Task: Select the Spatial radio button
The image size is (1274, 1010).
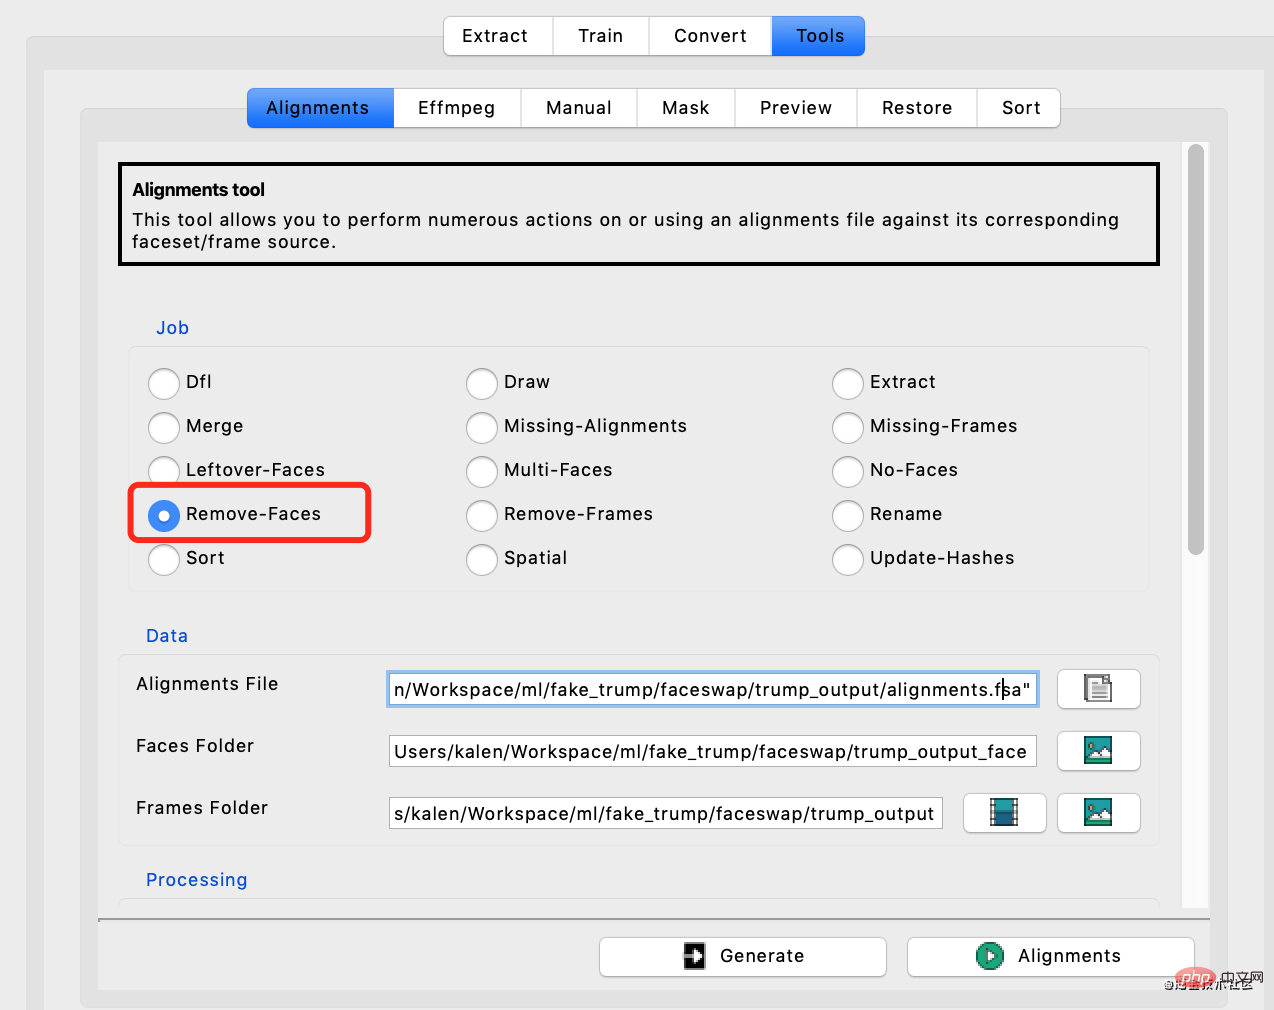Action: point(482,559)
